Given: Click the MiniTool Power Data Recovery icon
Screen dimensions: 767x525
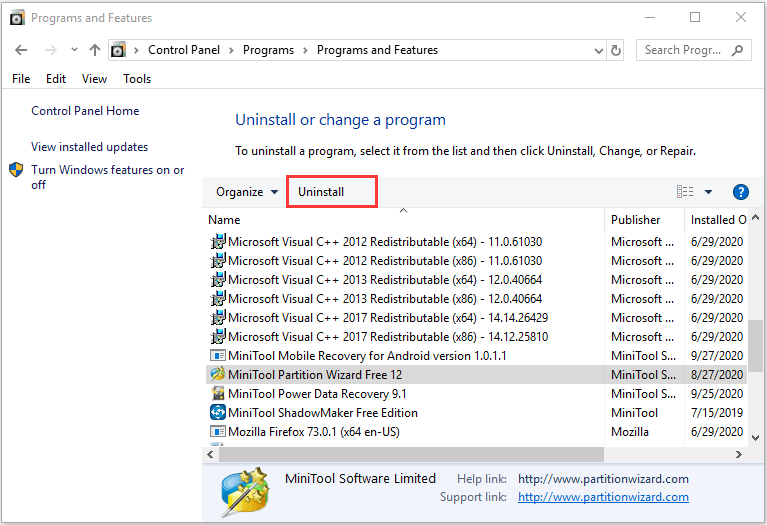Looking at the screenshot, I should 218,393.
